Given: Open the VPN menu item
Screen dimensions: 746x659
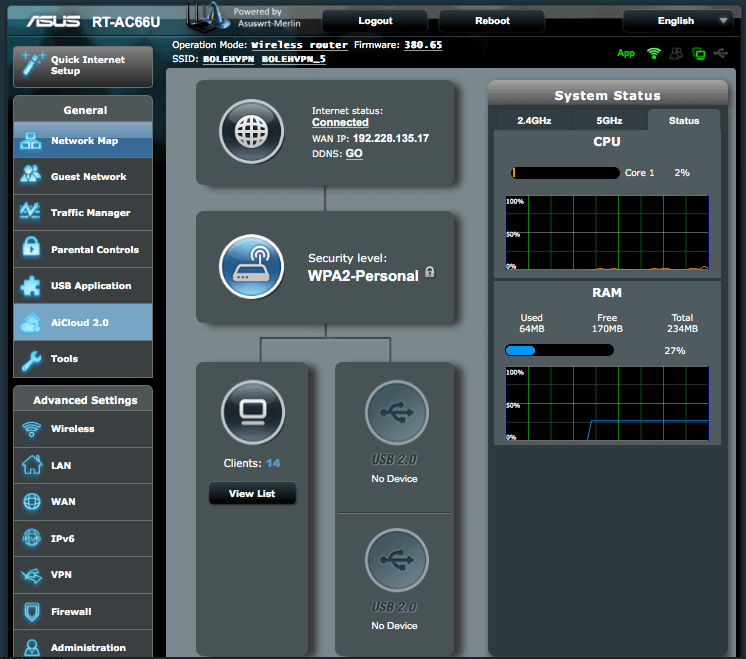Looking at the screenshot, I should [83, 575].
